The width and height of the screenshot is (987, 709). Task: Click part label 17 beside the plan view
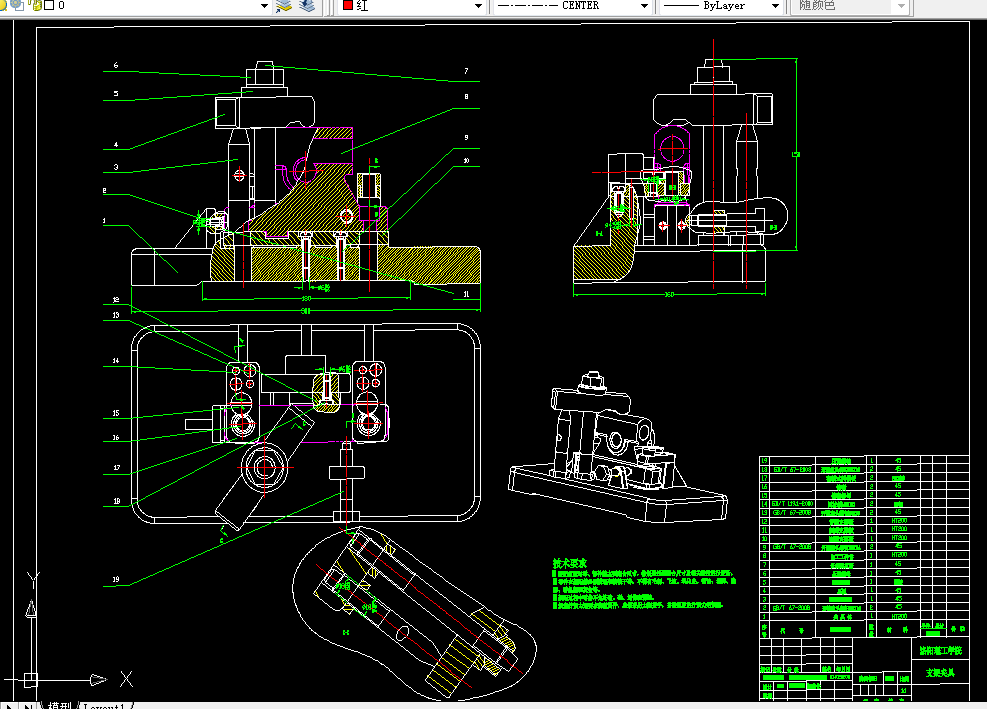116,467
